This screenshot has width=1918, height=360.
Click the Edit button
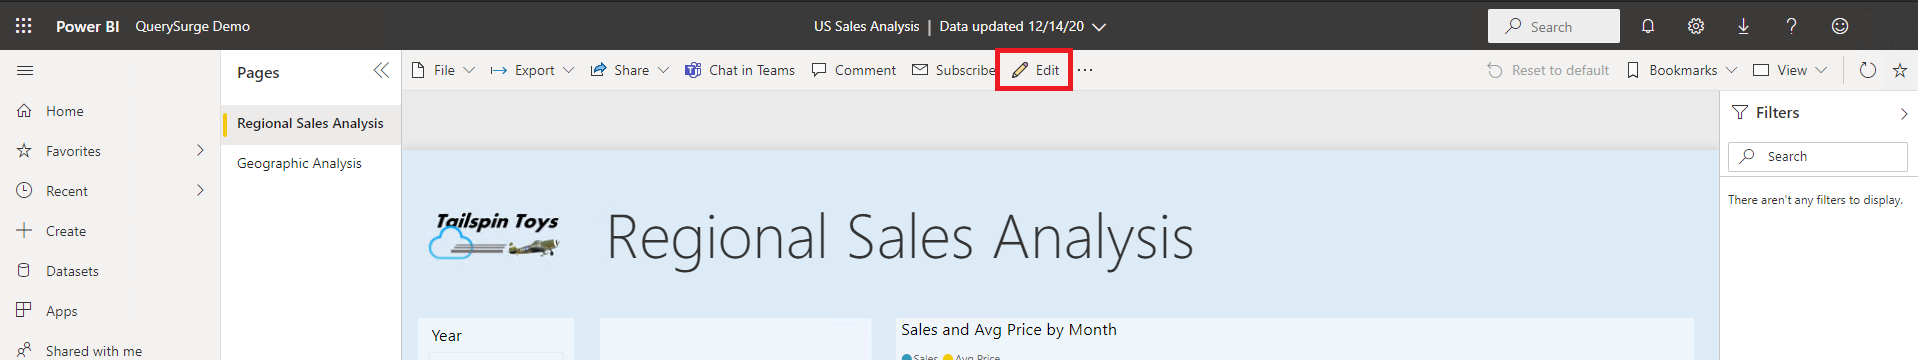point(1035,70)
